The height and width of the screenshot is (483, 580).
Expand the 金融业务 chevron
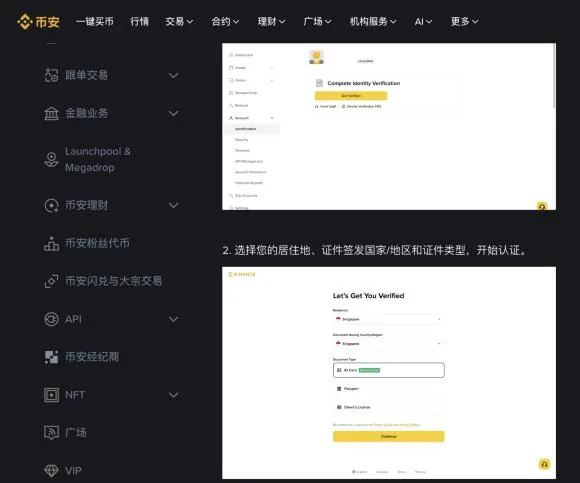pyautogui.click(x=173, y=113)
